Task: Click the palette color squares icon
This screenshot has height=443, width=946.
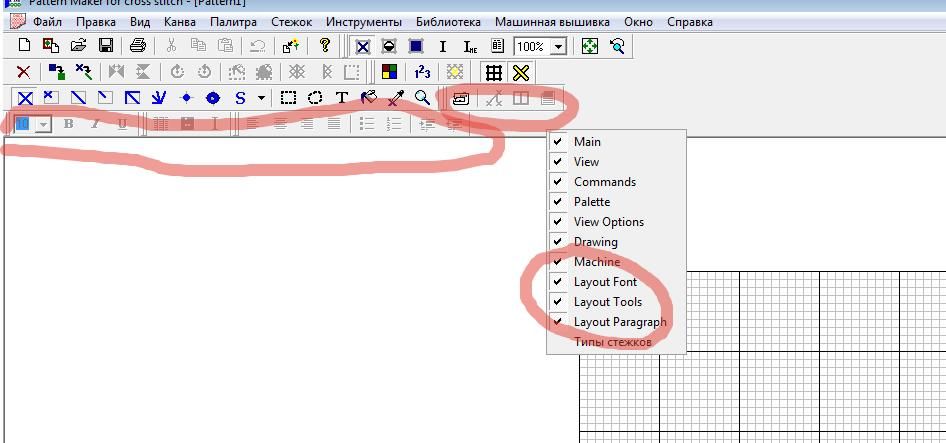Action: pyautogui.click(x=389, y=72)
